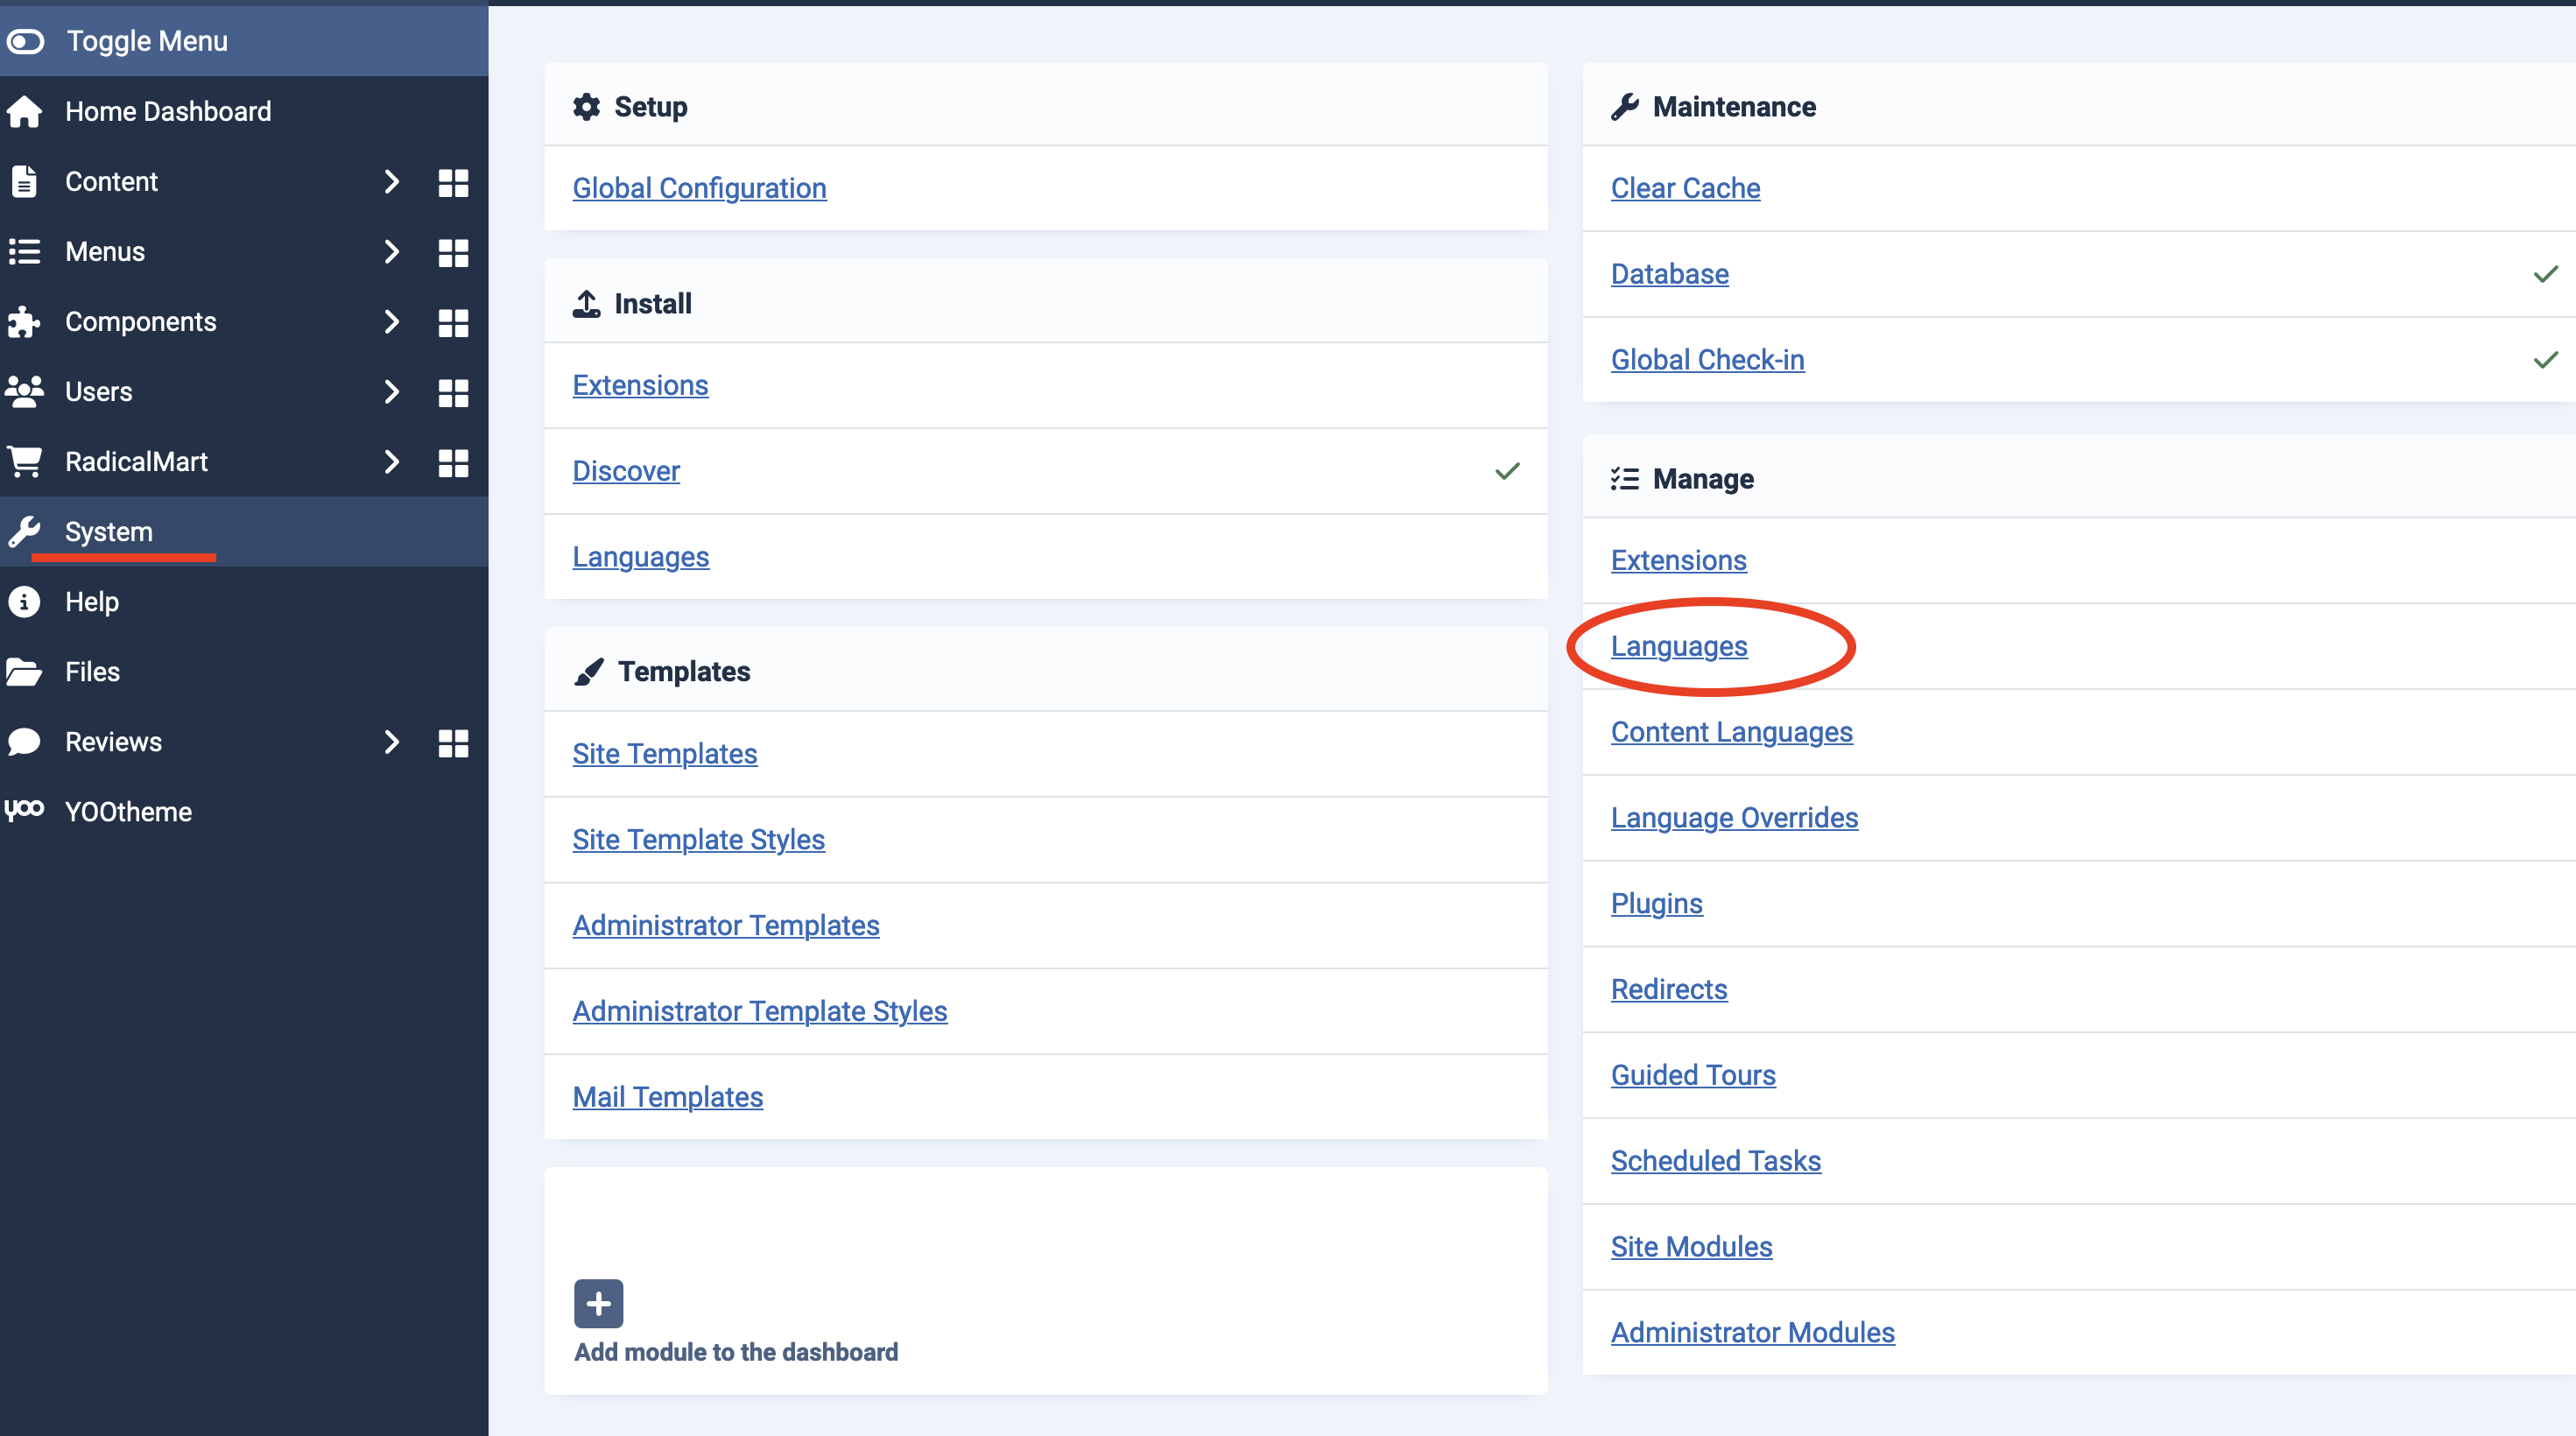The image size is (2576, 1436).
Task: Open the Help sidebar menu item
Action: click(x=92, y=602)
